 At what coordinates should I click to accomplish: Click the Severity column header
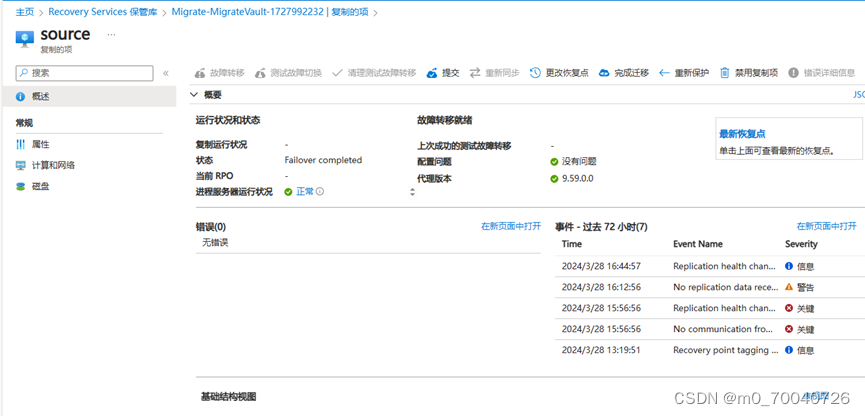click(801, 244)
